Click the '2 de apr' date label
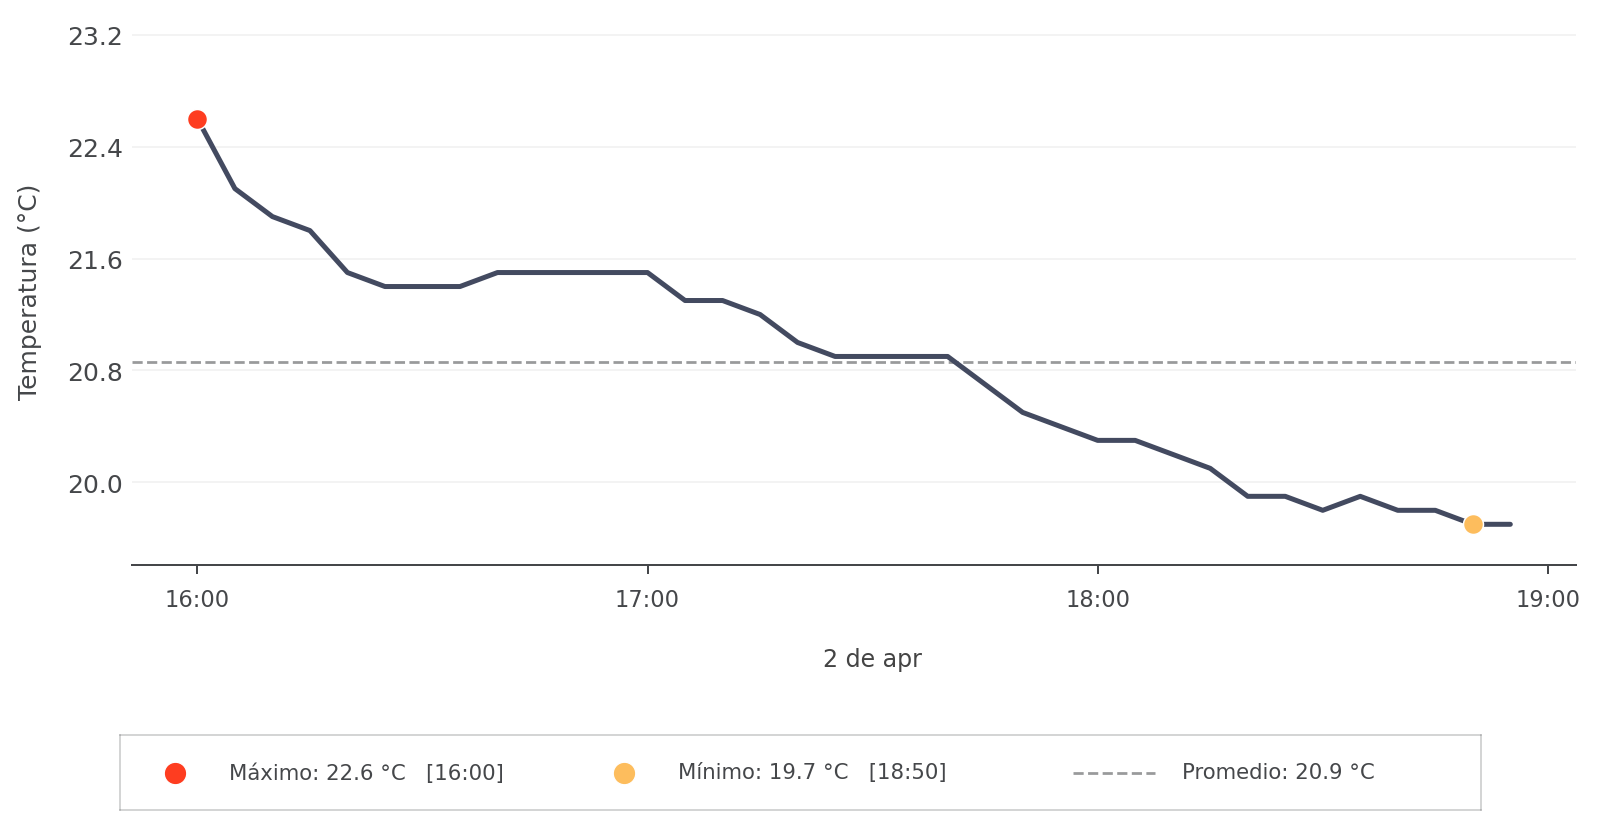Viewport: 1598px width, 828px height. coord(872,659)
